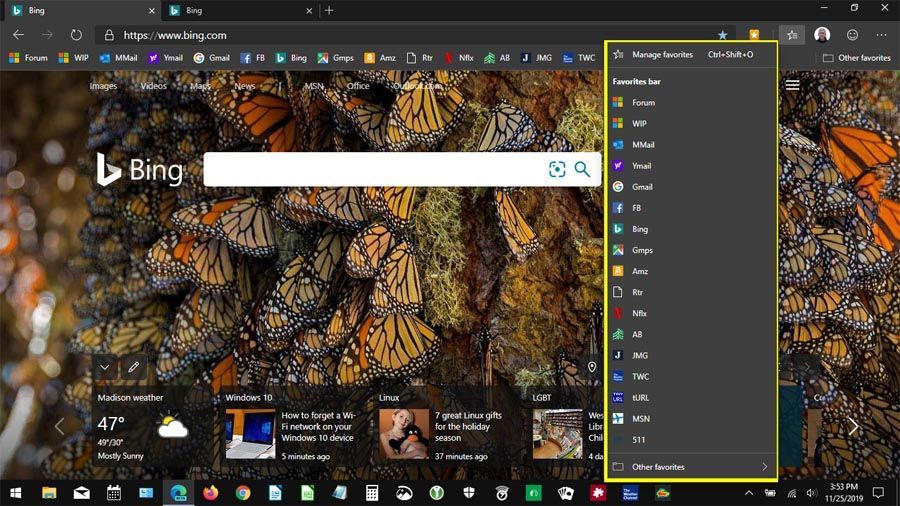Open Videos on Bing navigation
Image resolution: width=900 pixels, height=506 pixels.
click(153, 86)
